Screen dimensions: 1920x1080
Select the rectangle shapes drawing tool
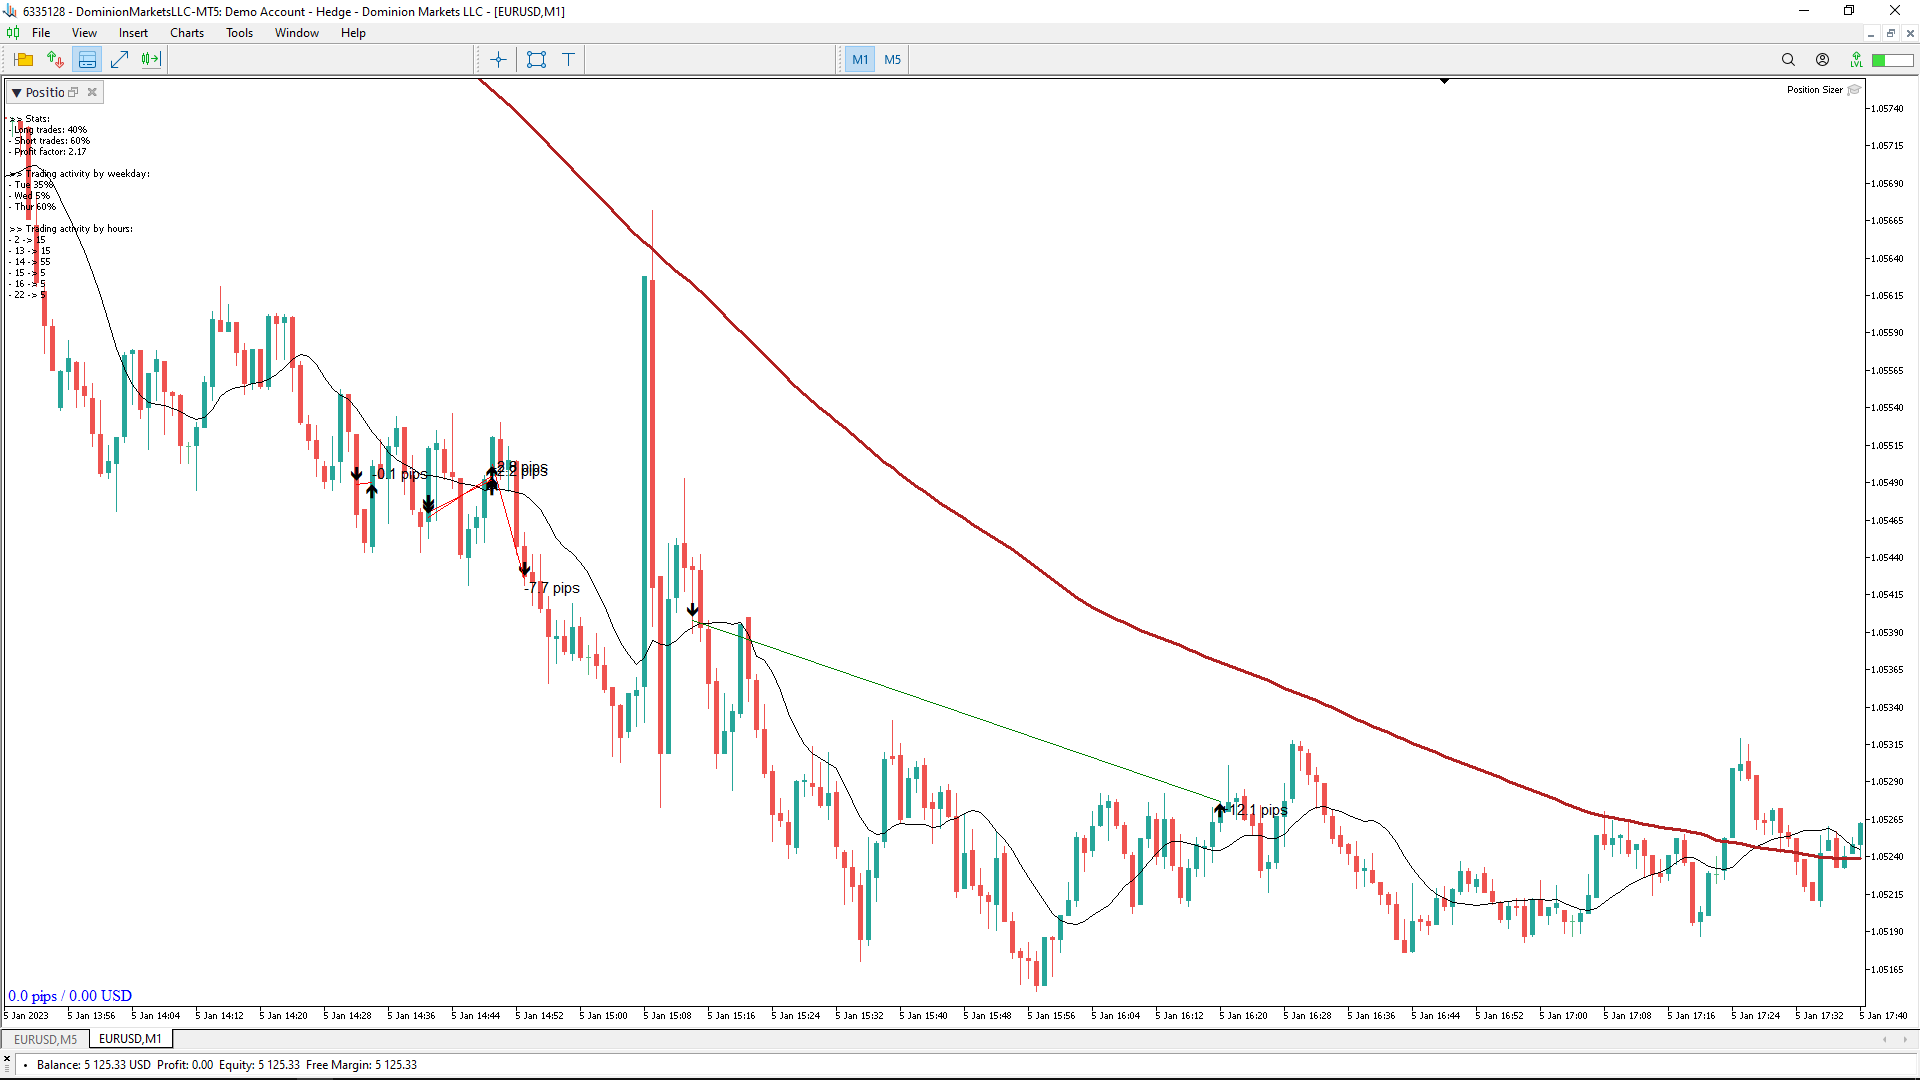tap(536, 60)
